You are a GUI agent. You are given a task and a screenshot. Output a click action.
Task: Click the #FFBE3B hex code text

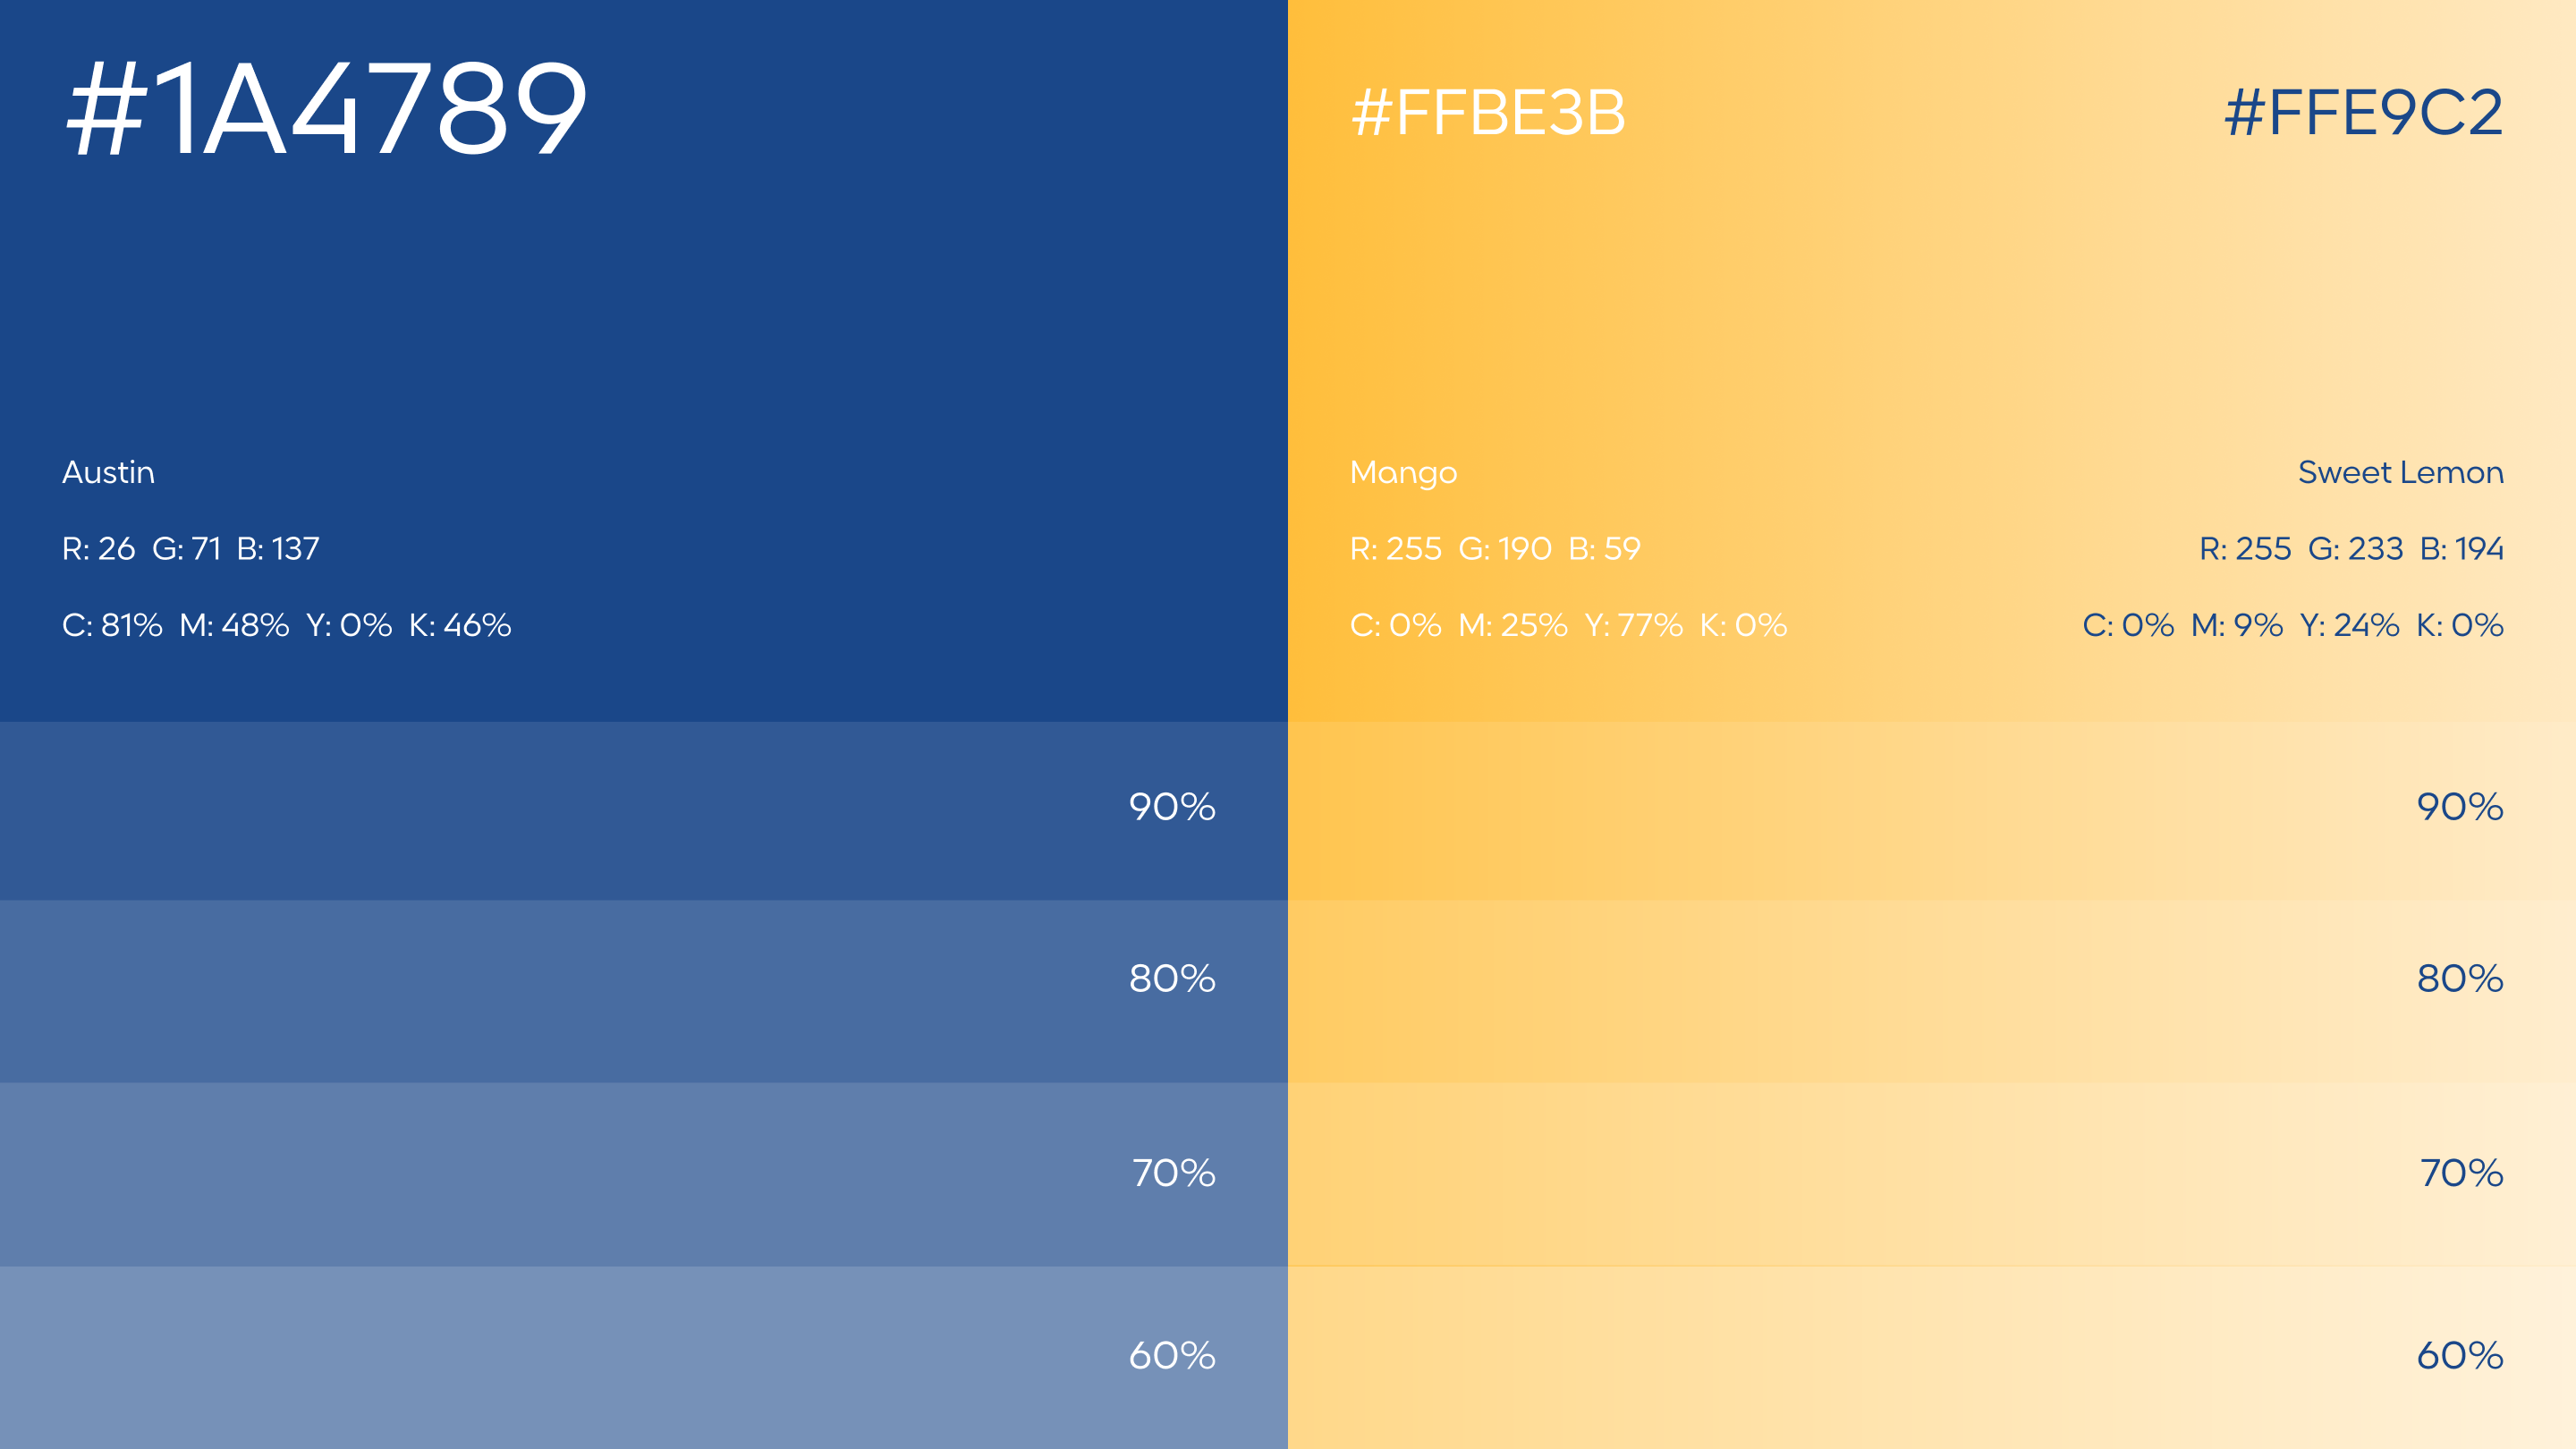pyautogui.click(x=1488, y=112)
